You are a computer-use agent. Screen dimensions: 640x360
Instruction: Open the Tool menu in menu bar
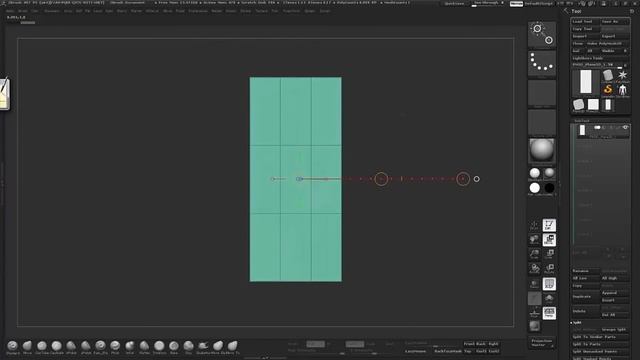click(275, 11)
